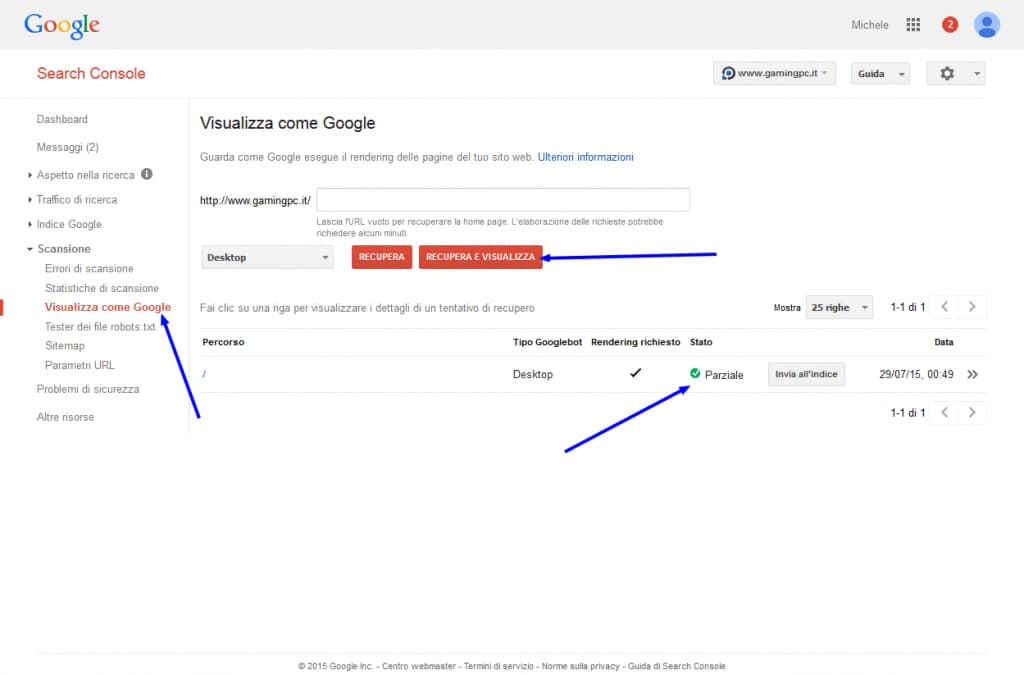This screenshot has height=675, width=1024.
Task: Click the Search Console title link
Action: pos(91,73)
